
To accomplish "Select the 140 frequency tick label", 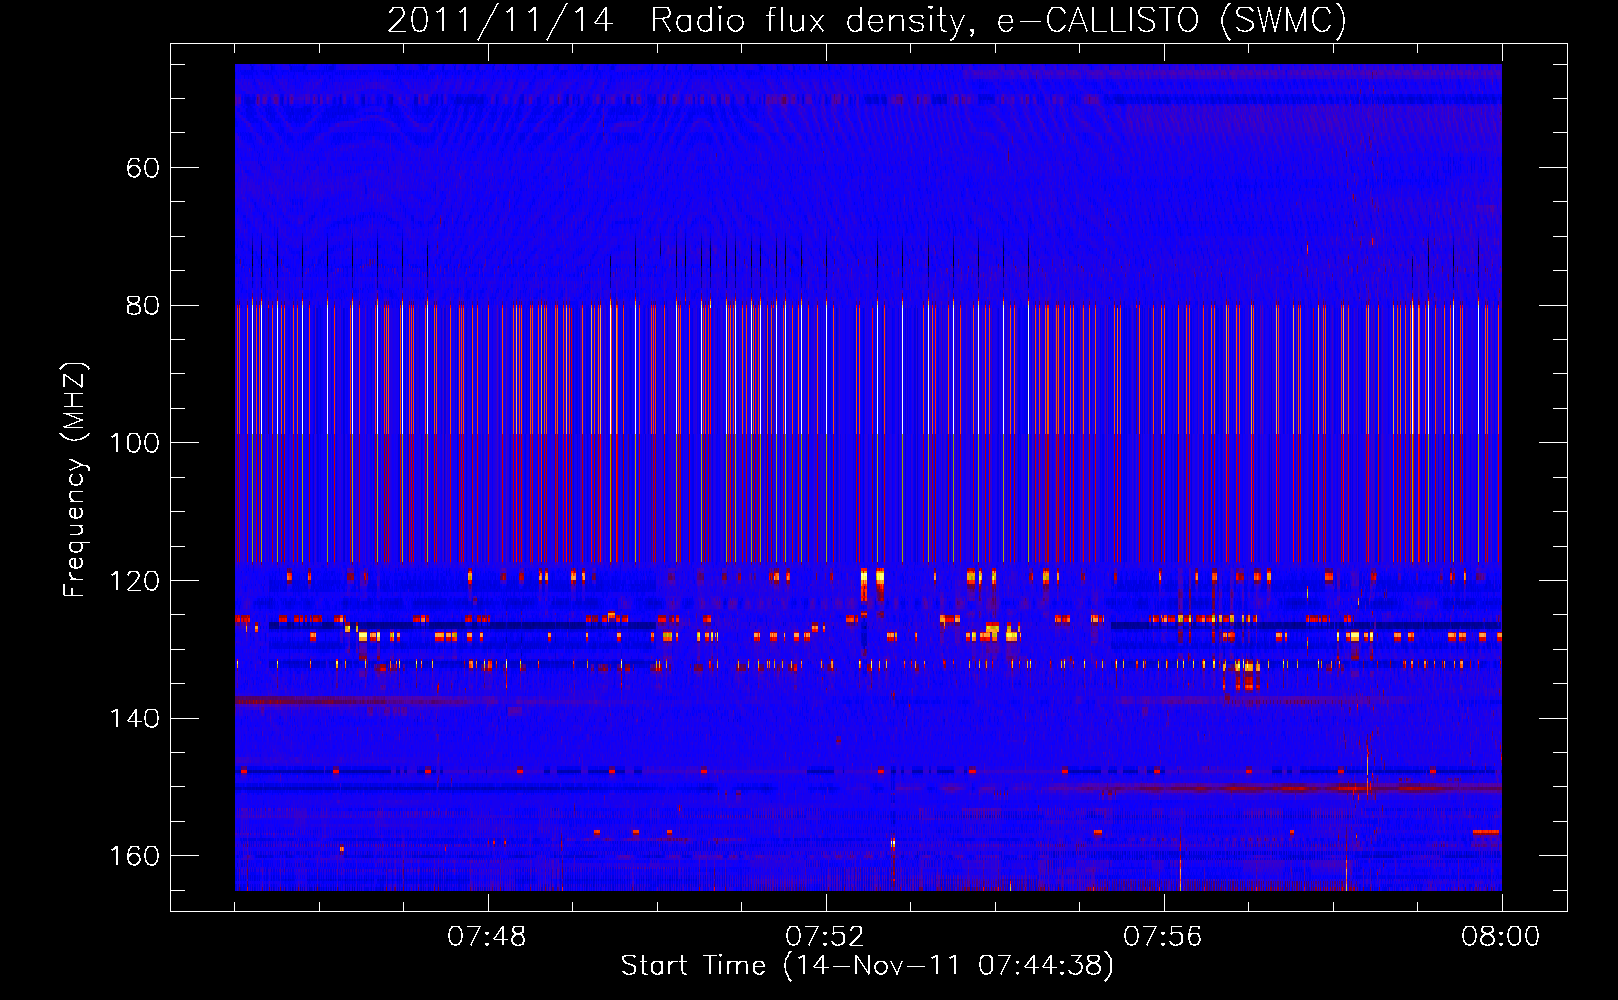I will [x=135, y=719].
